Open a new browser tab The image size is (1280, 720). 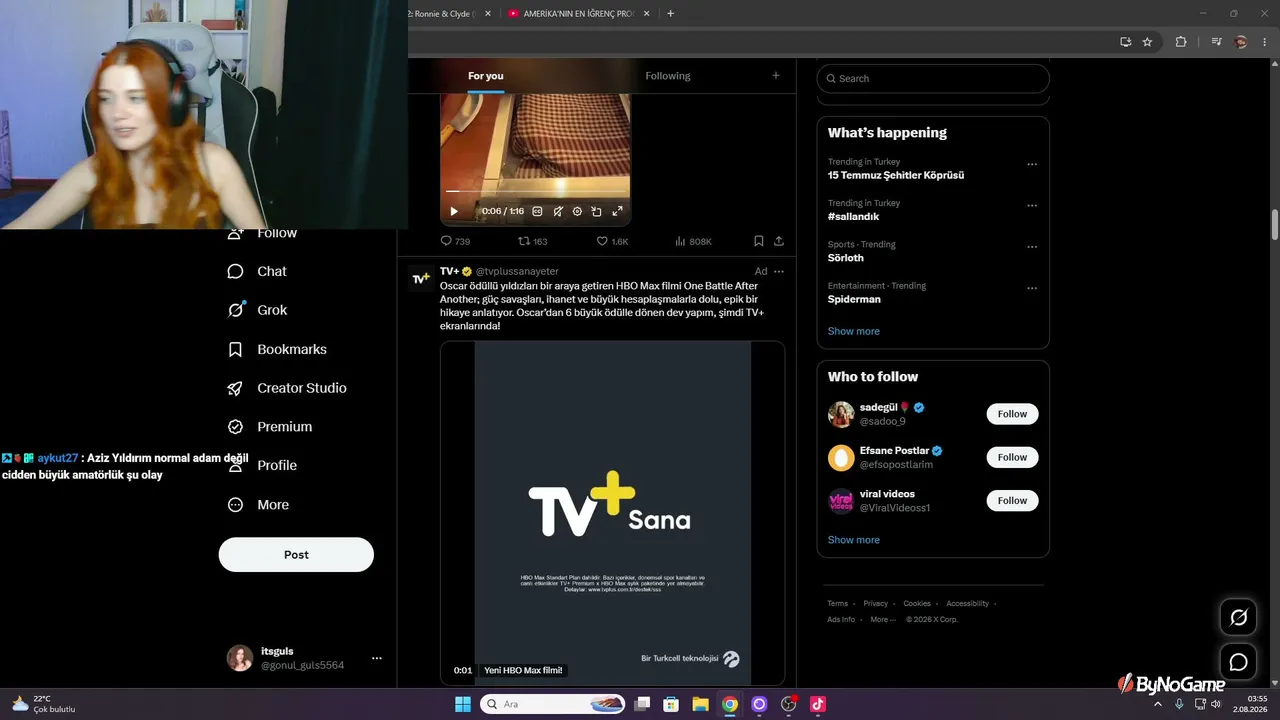(670, 14)
